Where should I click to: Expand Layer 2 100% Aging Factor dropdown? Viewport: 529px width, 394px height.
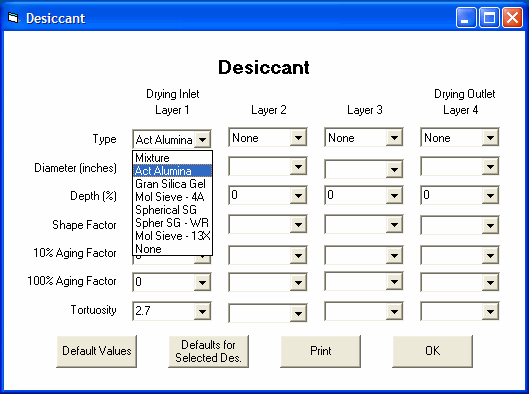coord(298,282)
